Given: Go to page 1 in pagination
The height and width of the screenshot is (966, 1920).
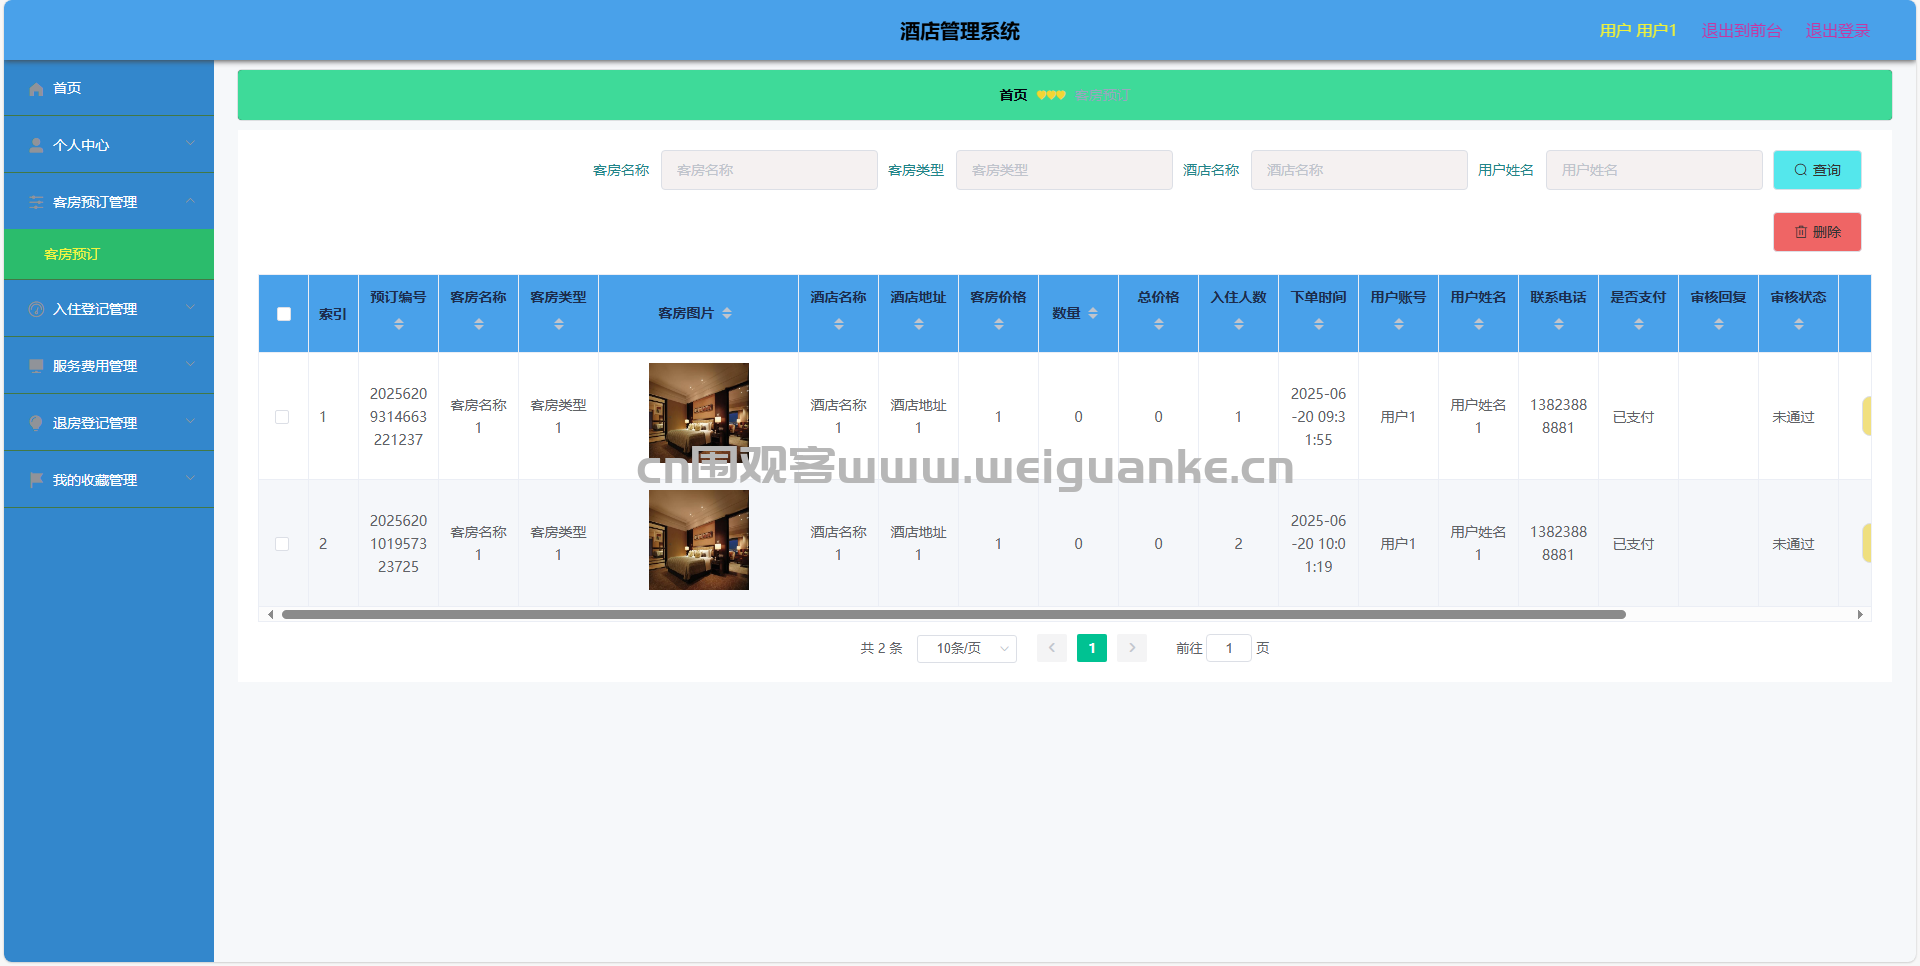Looking at the screenshot, I should [1092, 648].
